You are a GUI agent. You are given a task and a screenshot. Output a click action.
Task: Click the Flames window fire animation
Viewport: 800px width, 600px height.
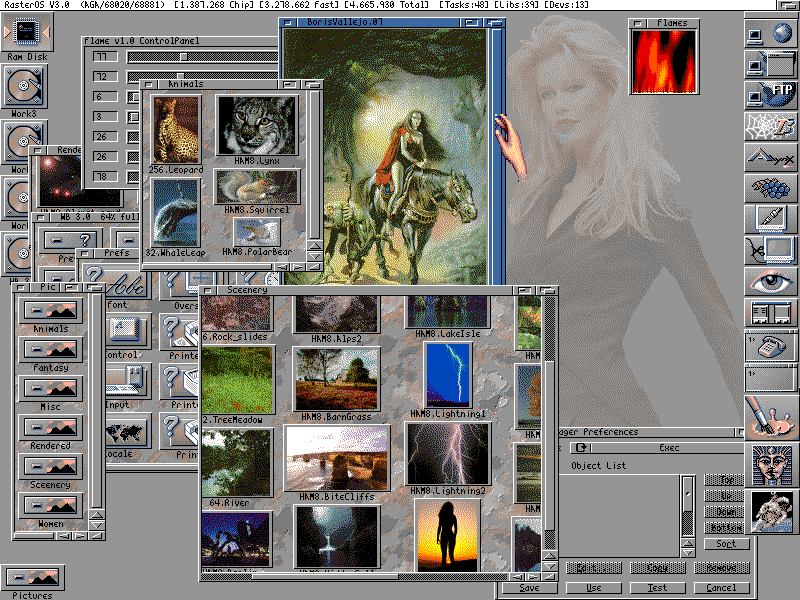click(663, 62)
